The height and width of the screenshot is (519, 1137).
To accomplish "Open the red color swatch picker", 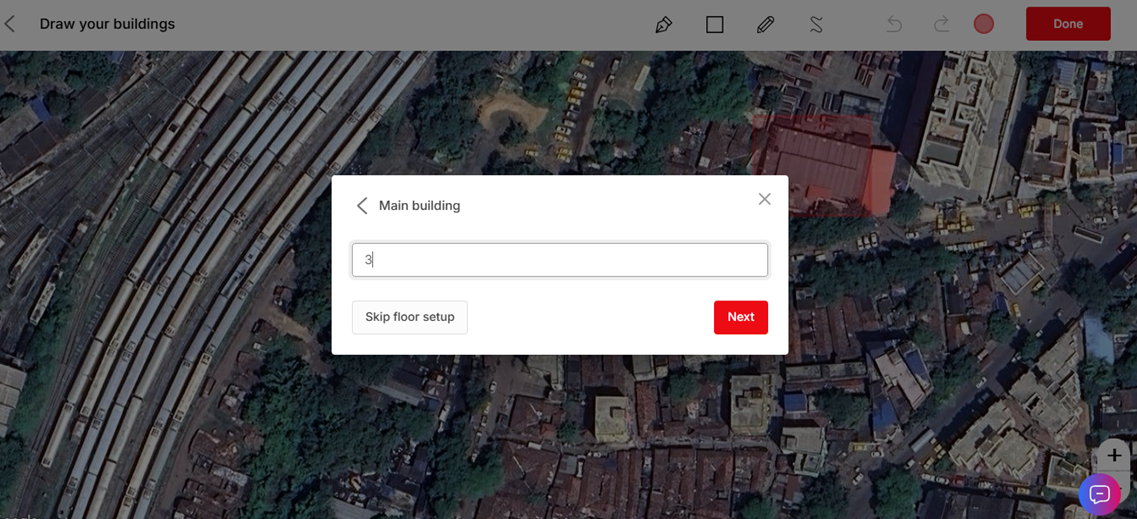I will pos(983,24).
